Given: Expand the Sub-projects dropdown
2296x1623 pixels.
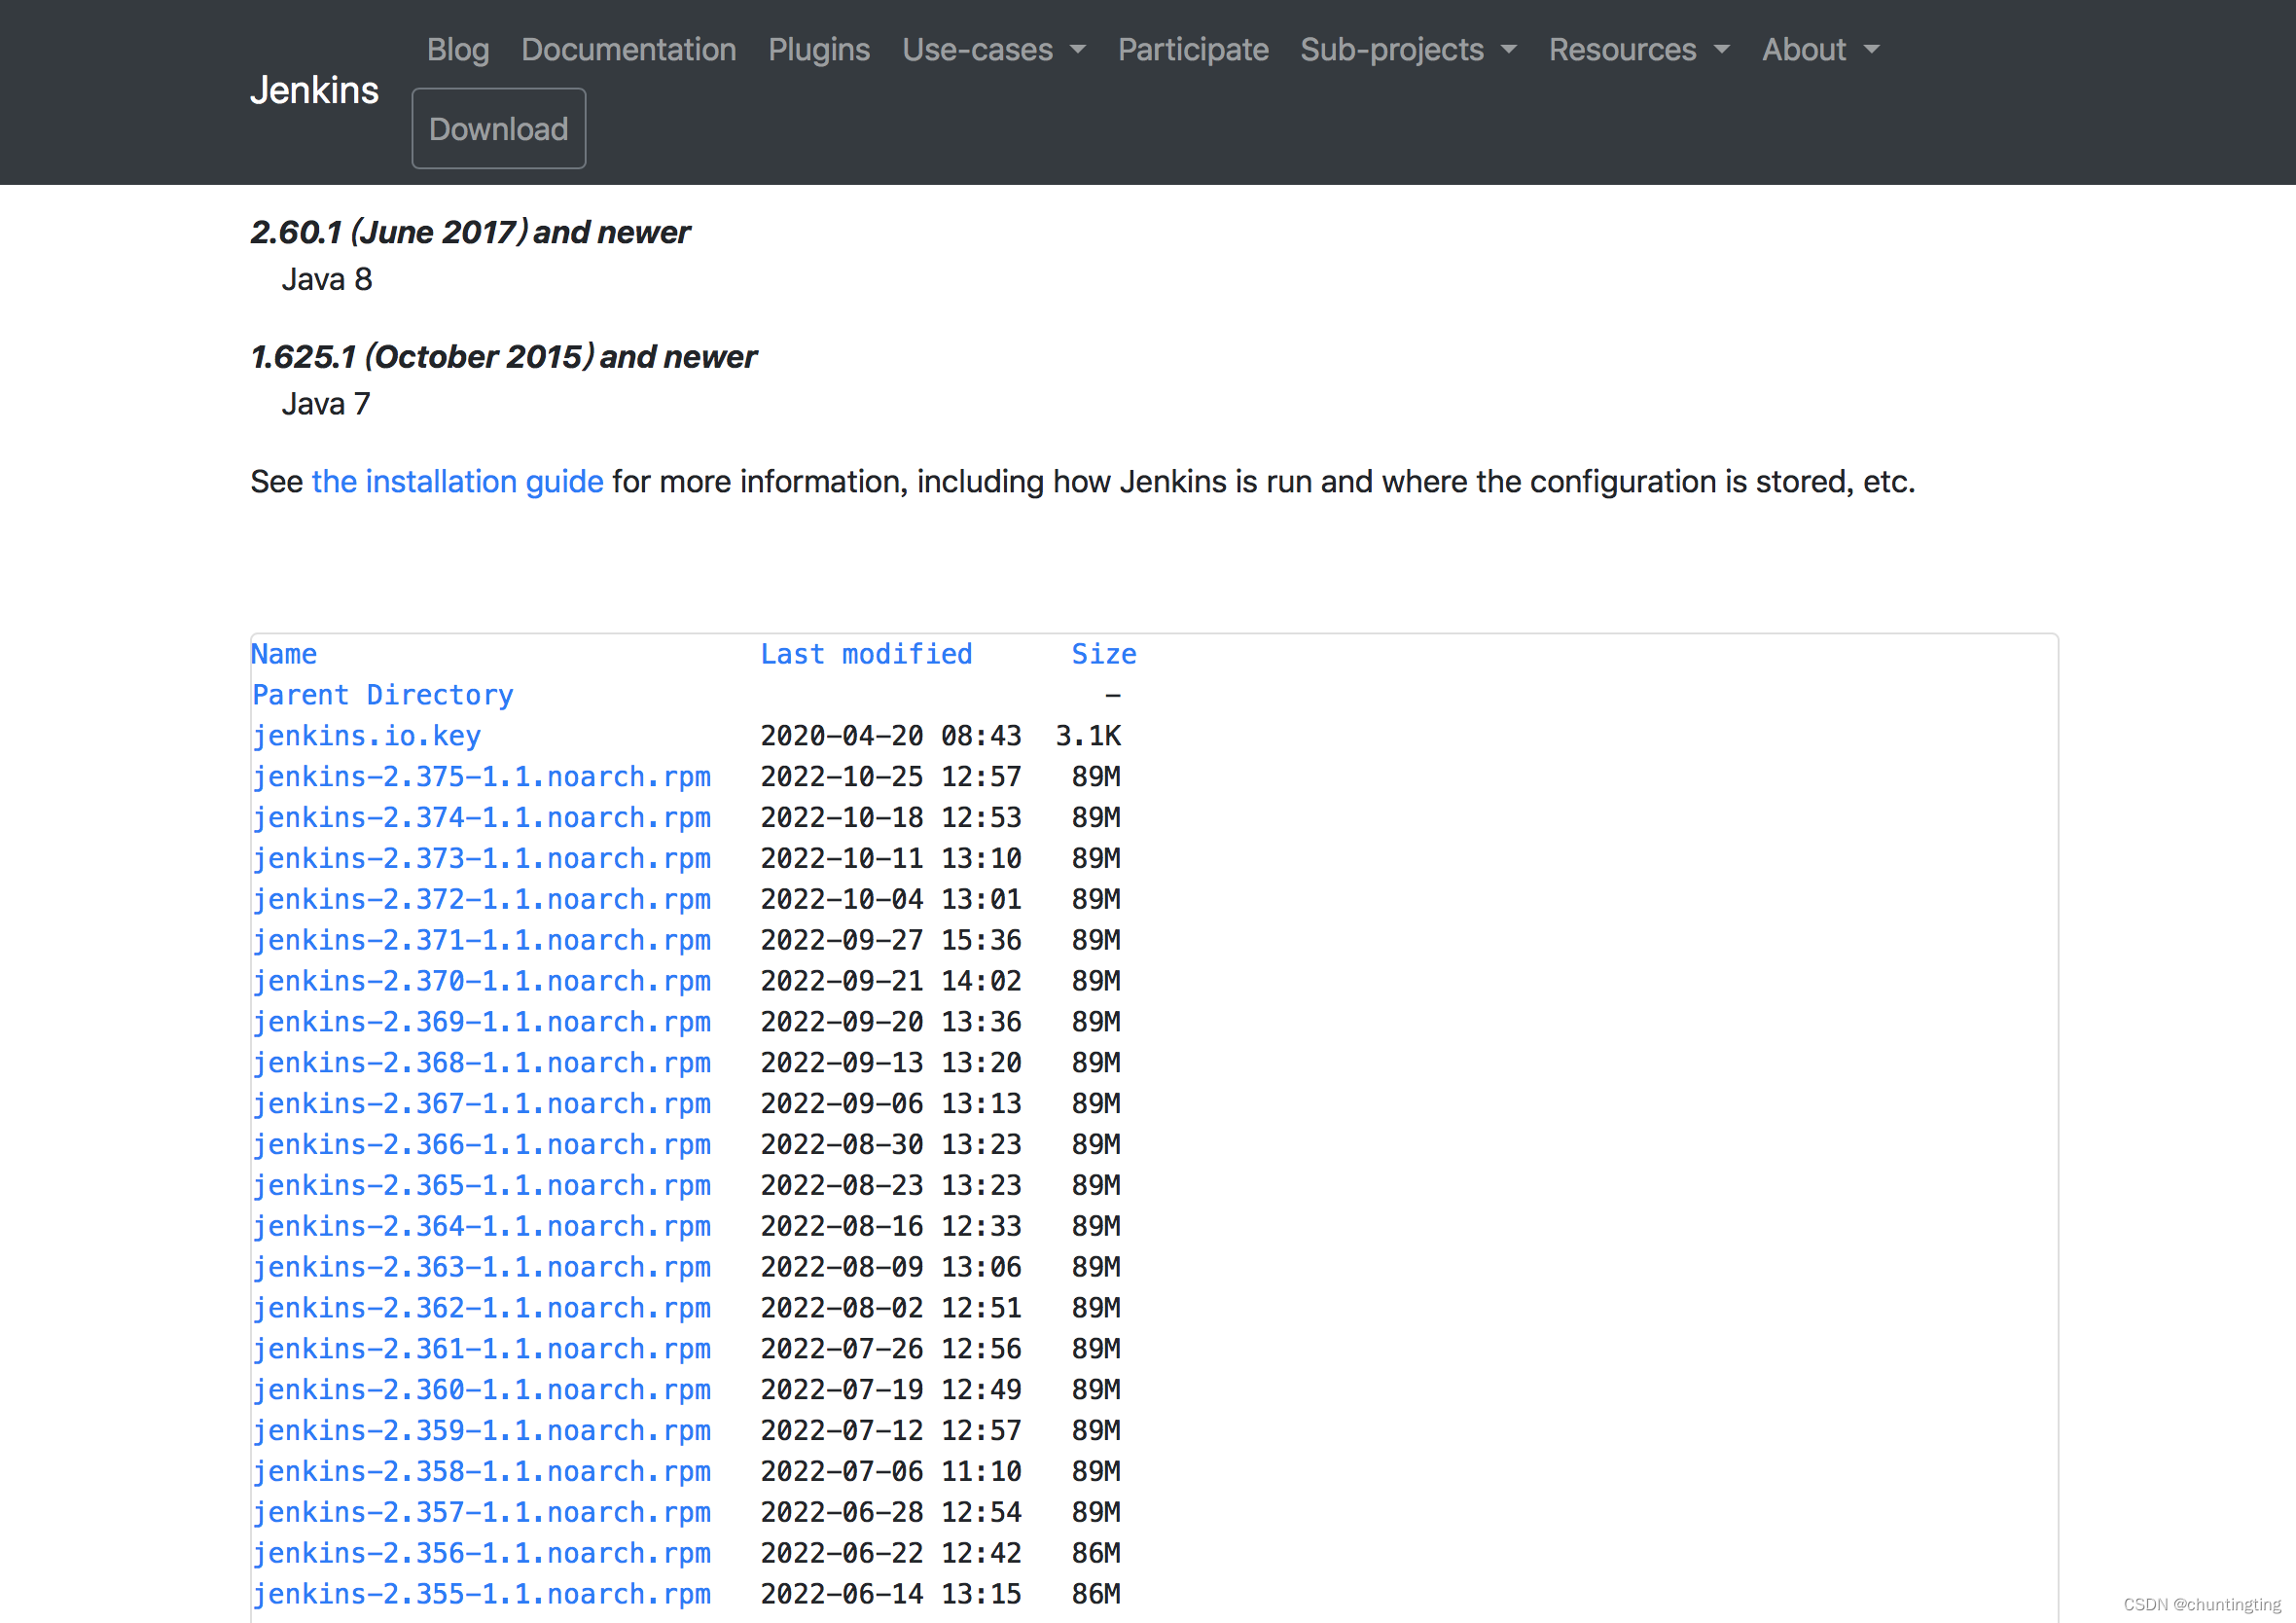Looking at the screenshot, I should [1409, 49].
